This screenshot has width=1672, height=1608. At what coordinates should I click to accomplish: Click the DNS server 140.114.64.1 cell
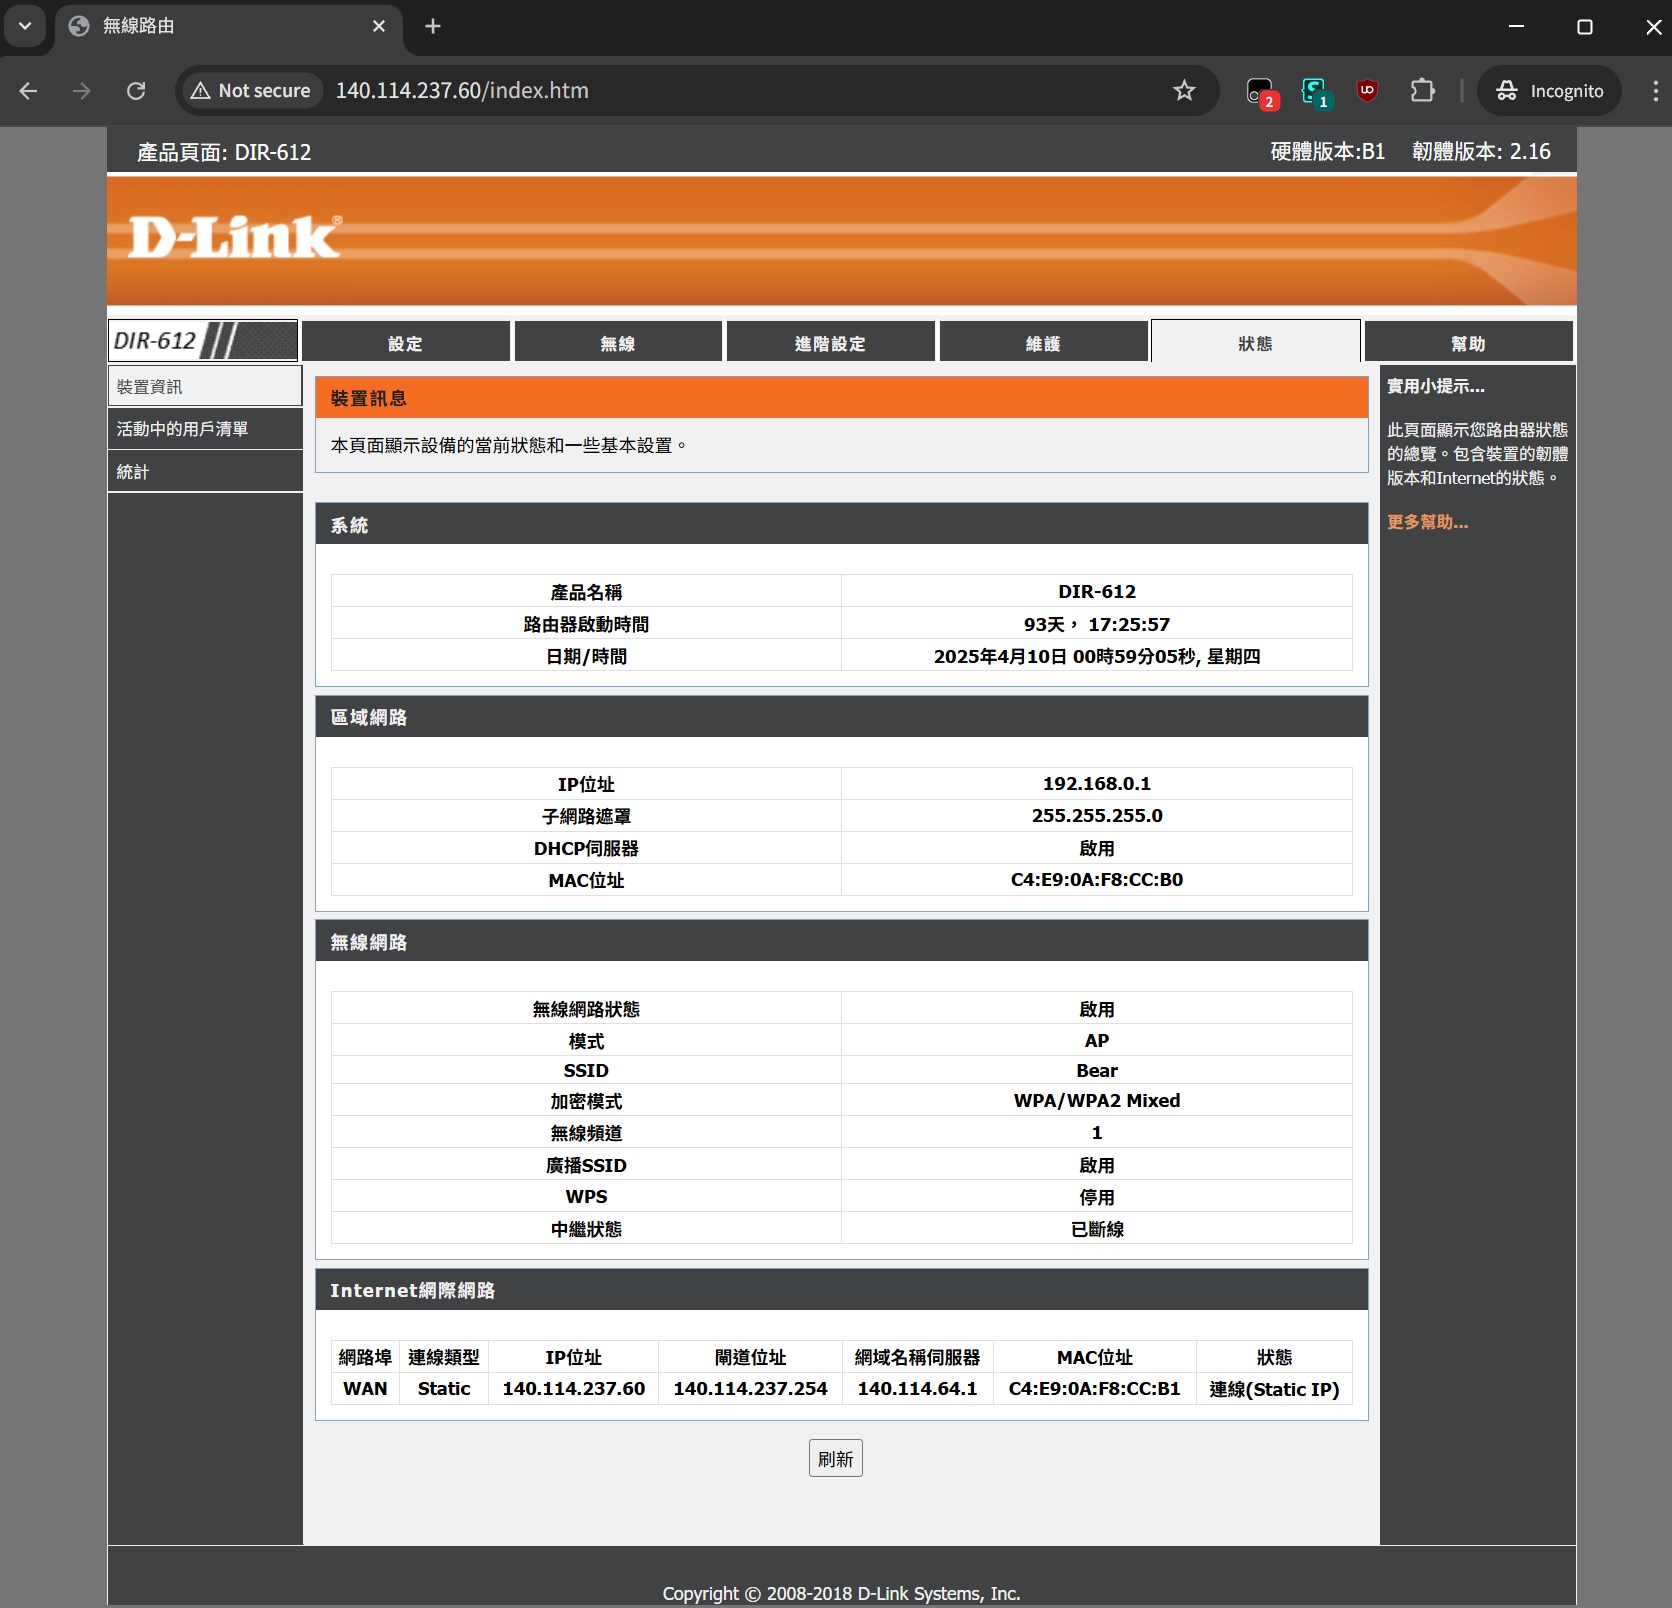click(x=917, y=1388)
